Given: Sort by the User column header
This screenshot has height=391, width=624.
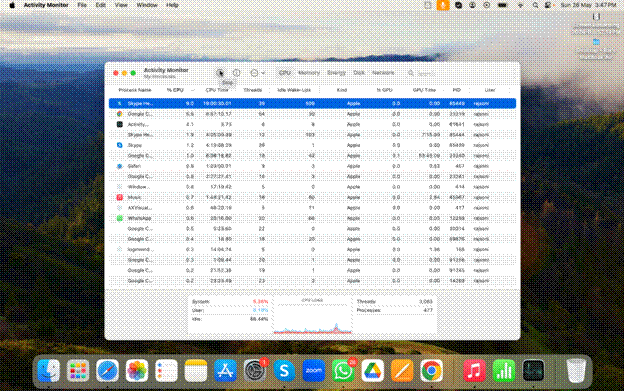Looking at the screenshot, I should [x=490, y=90].
